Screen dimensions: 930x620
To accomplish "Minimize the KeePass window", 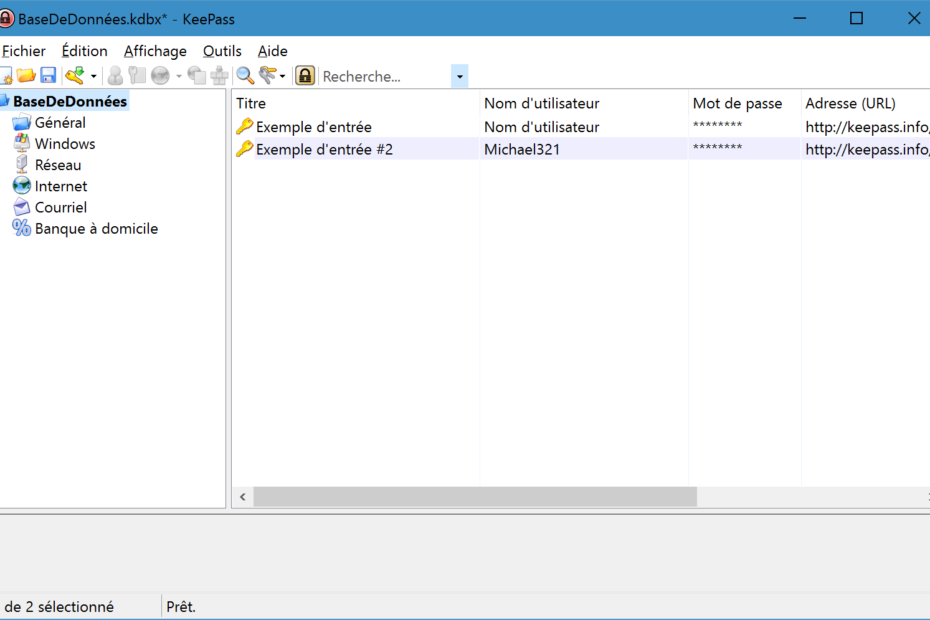I will coord(800,18).
